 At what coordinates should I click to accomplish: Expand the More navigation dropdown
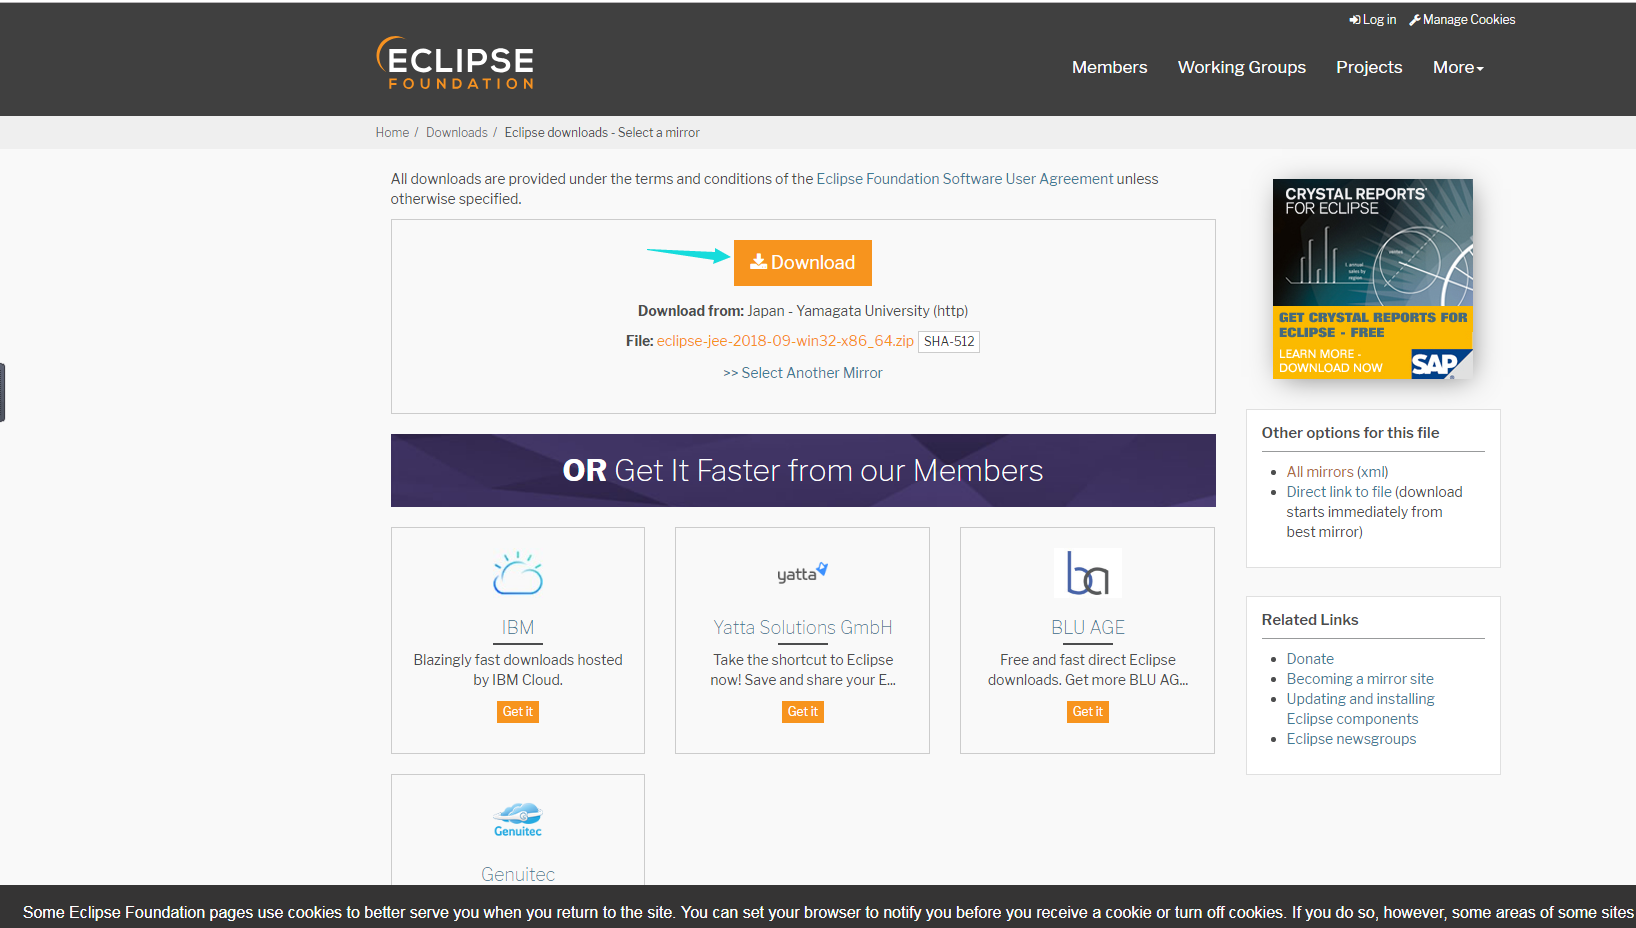1457,67
